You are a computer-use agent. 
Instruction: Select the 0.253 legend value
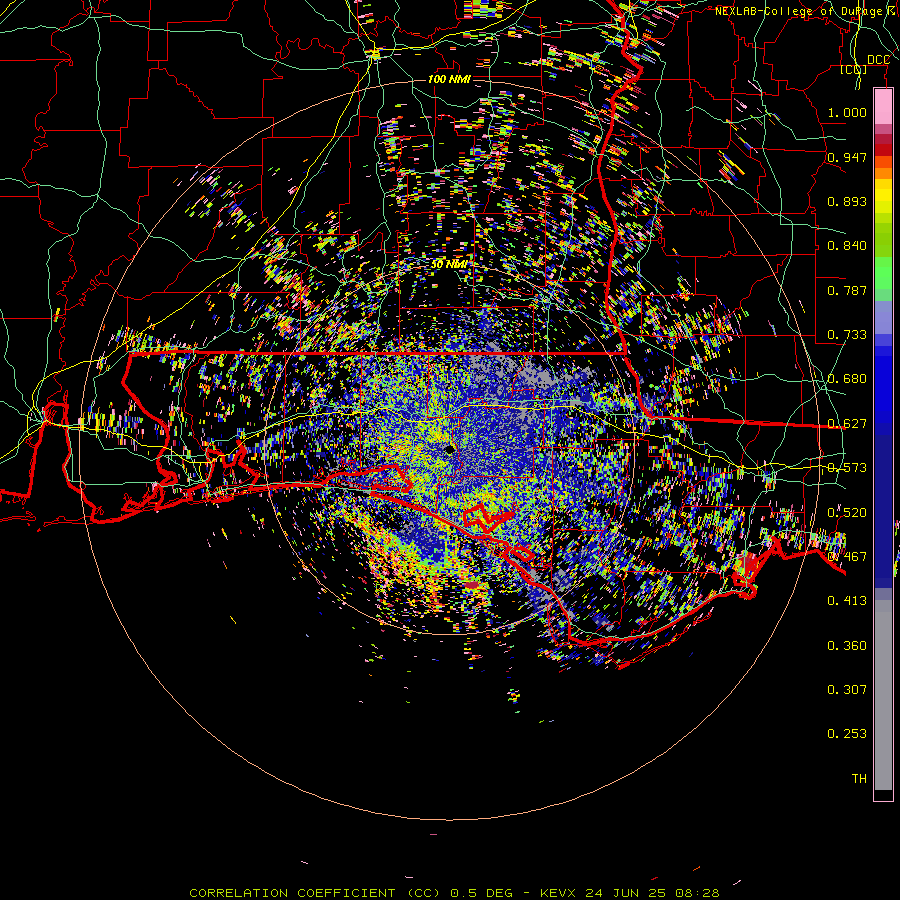(x=847, y=734)
